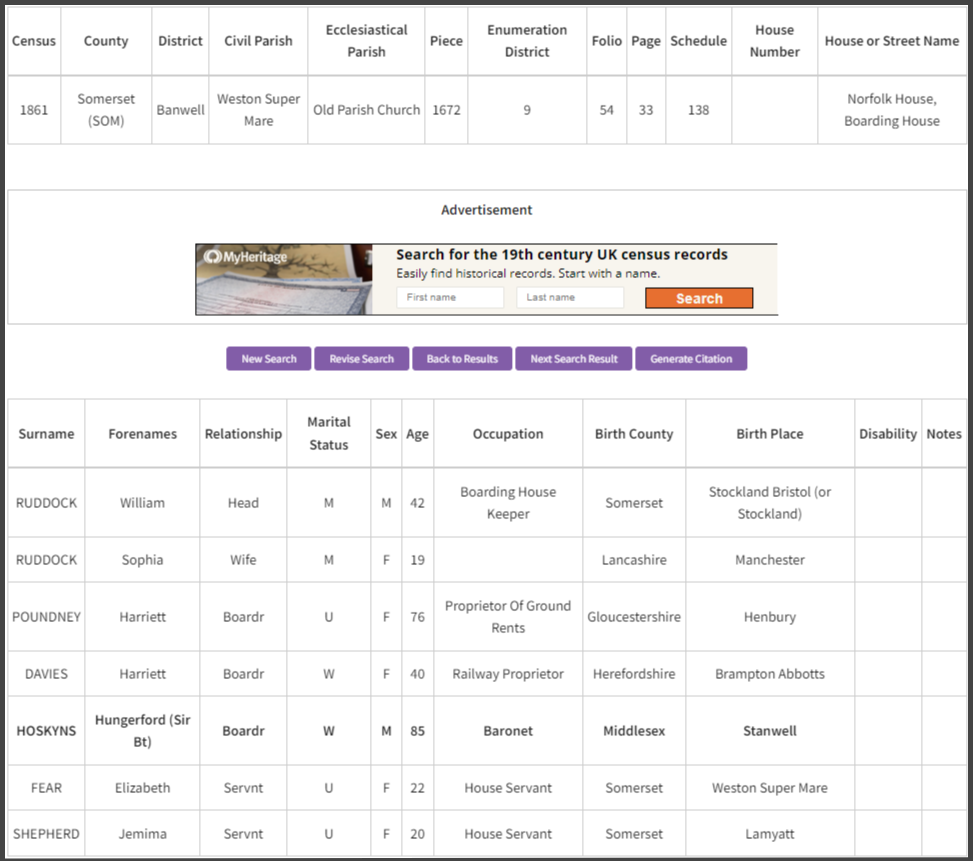Go Back to Results
The height and width of the screenshot is (861, 973).
pyautogui.click(x=462, y=359)
